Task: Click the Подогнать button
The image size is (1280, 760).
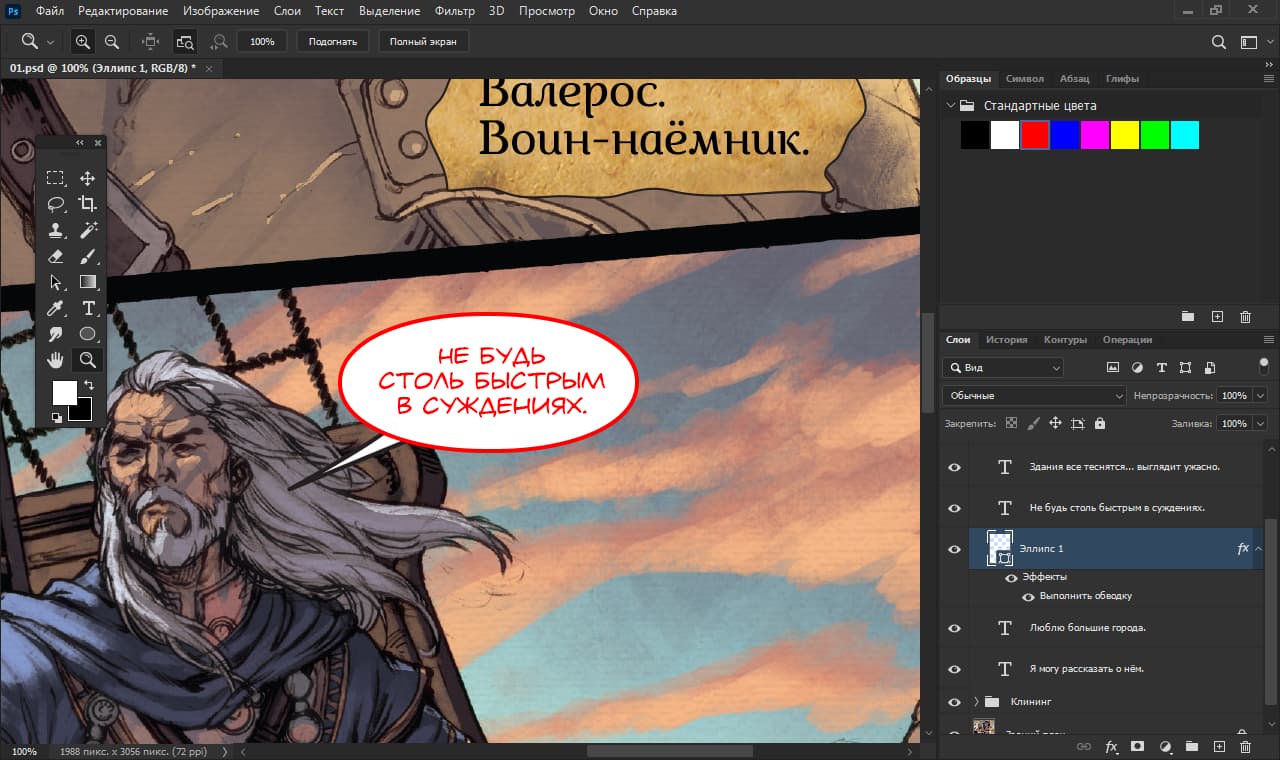Action: (x=333, y=42)
